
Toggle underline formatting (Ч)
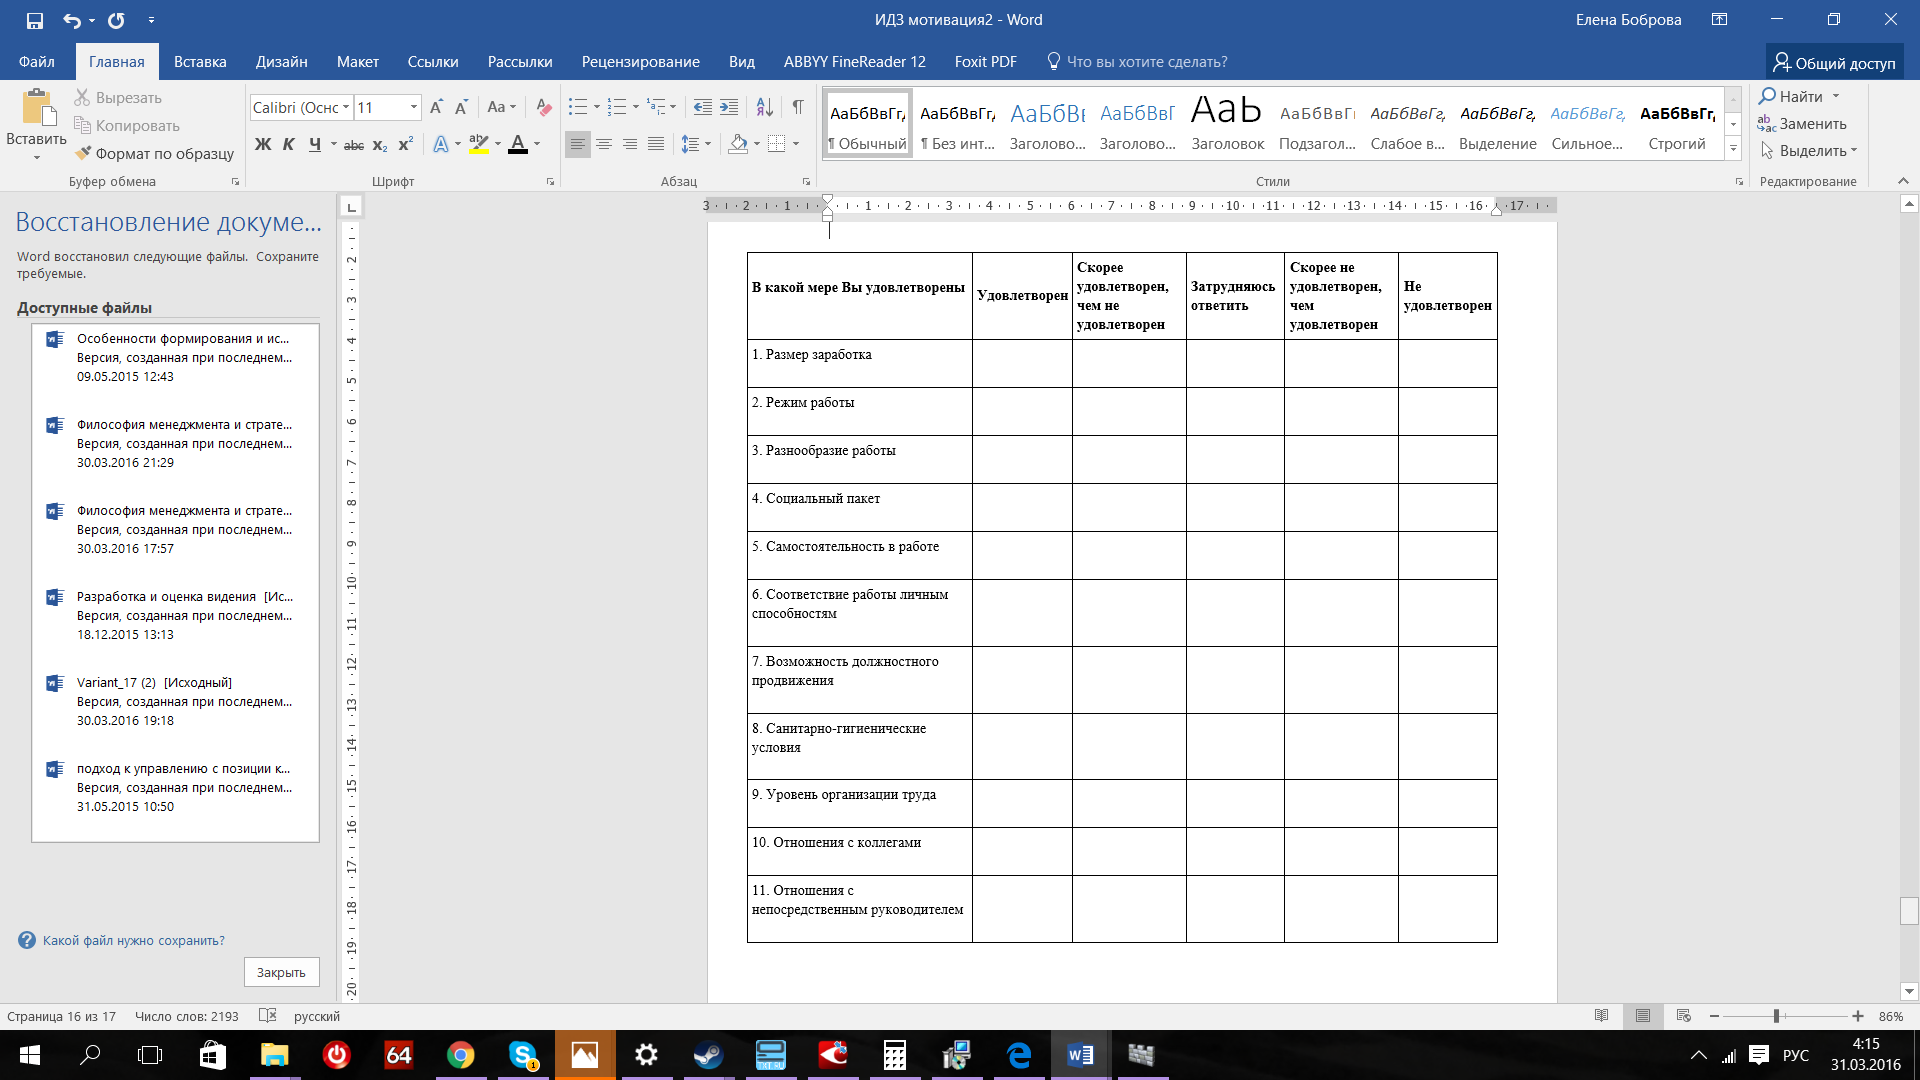[315, 144]
